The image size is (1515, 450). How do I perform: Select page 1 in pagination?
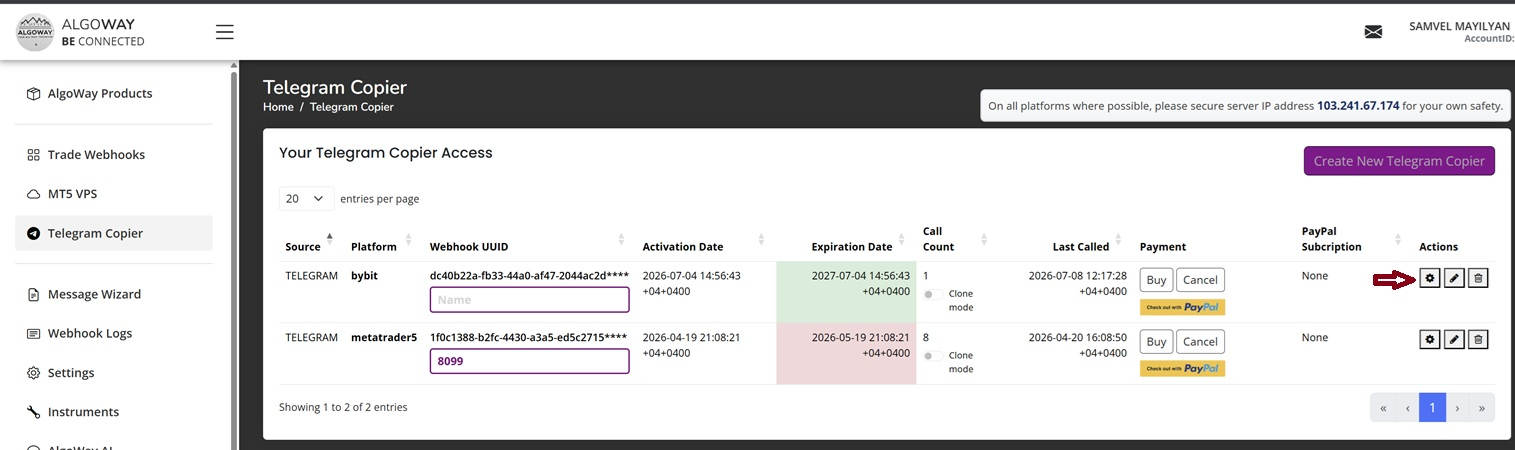(1433, 408)
